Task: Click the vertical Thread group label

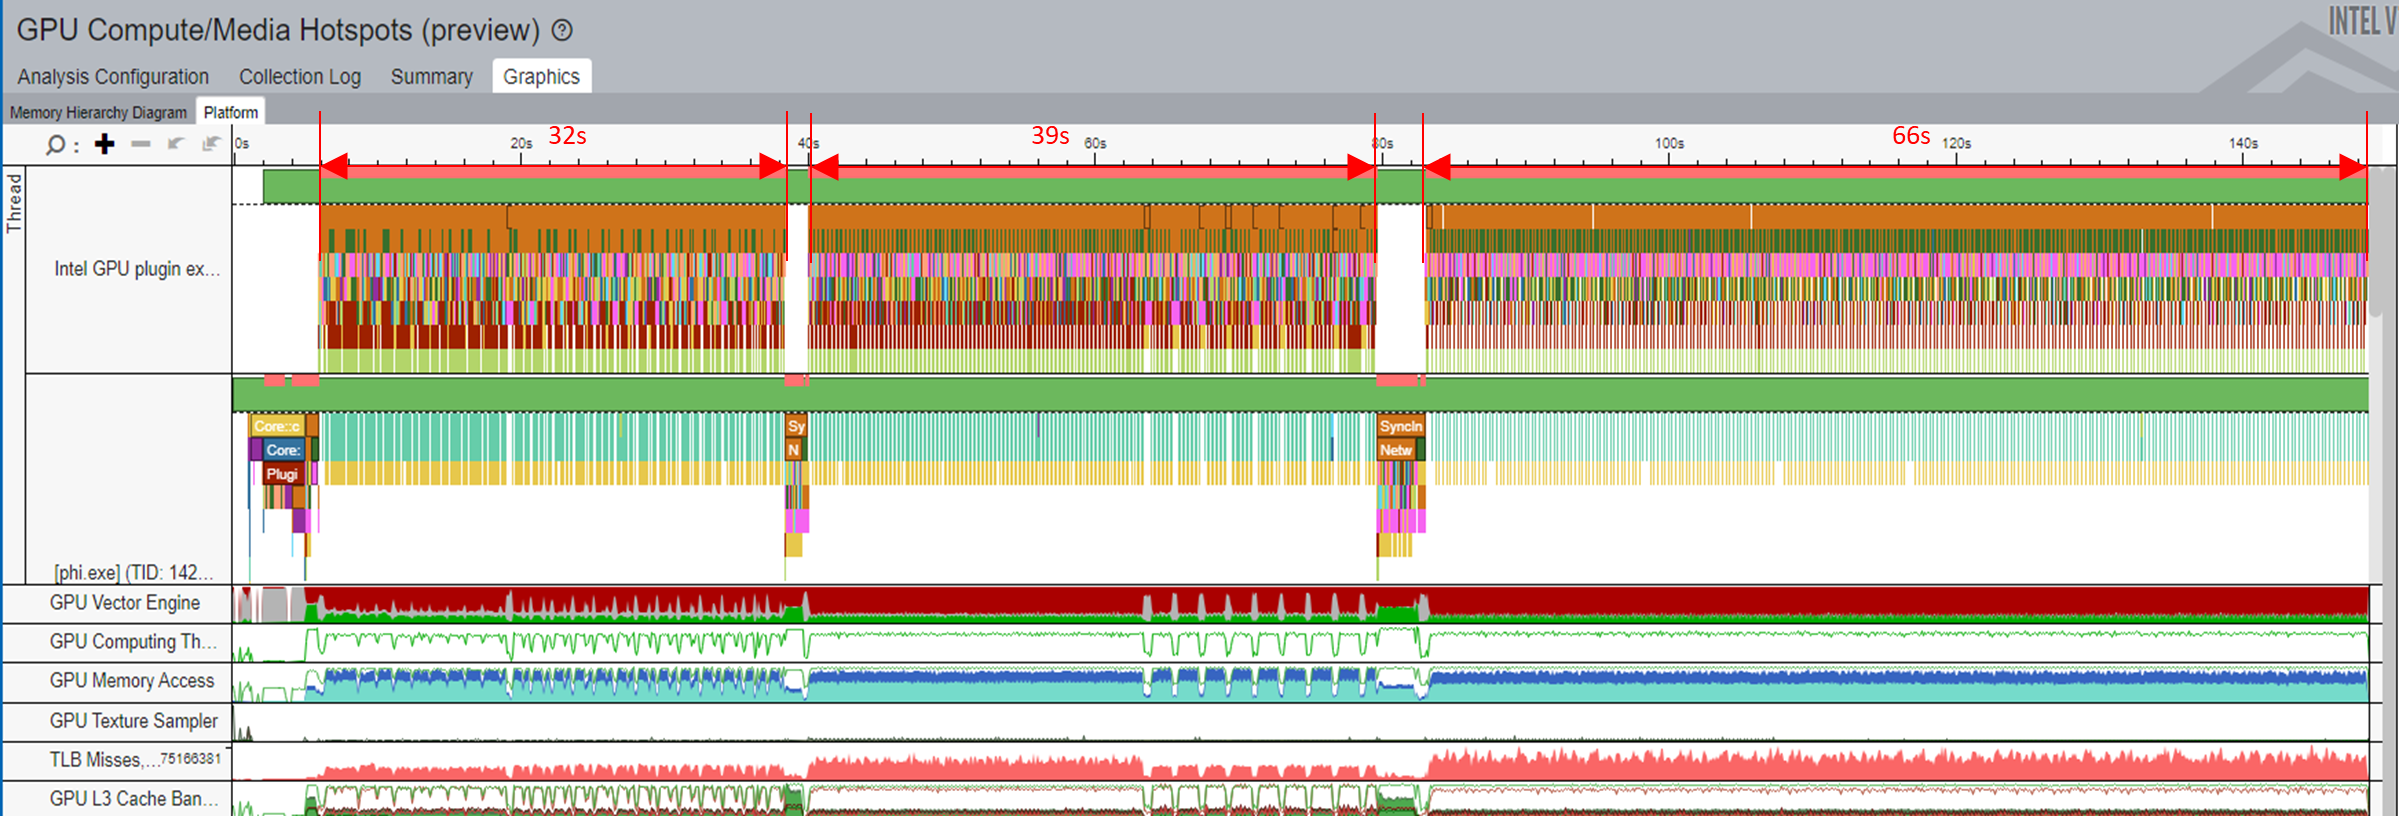Action: [14, 203]
